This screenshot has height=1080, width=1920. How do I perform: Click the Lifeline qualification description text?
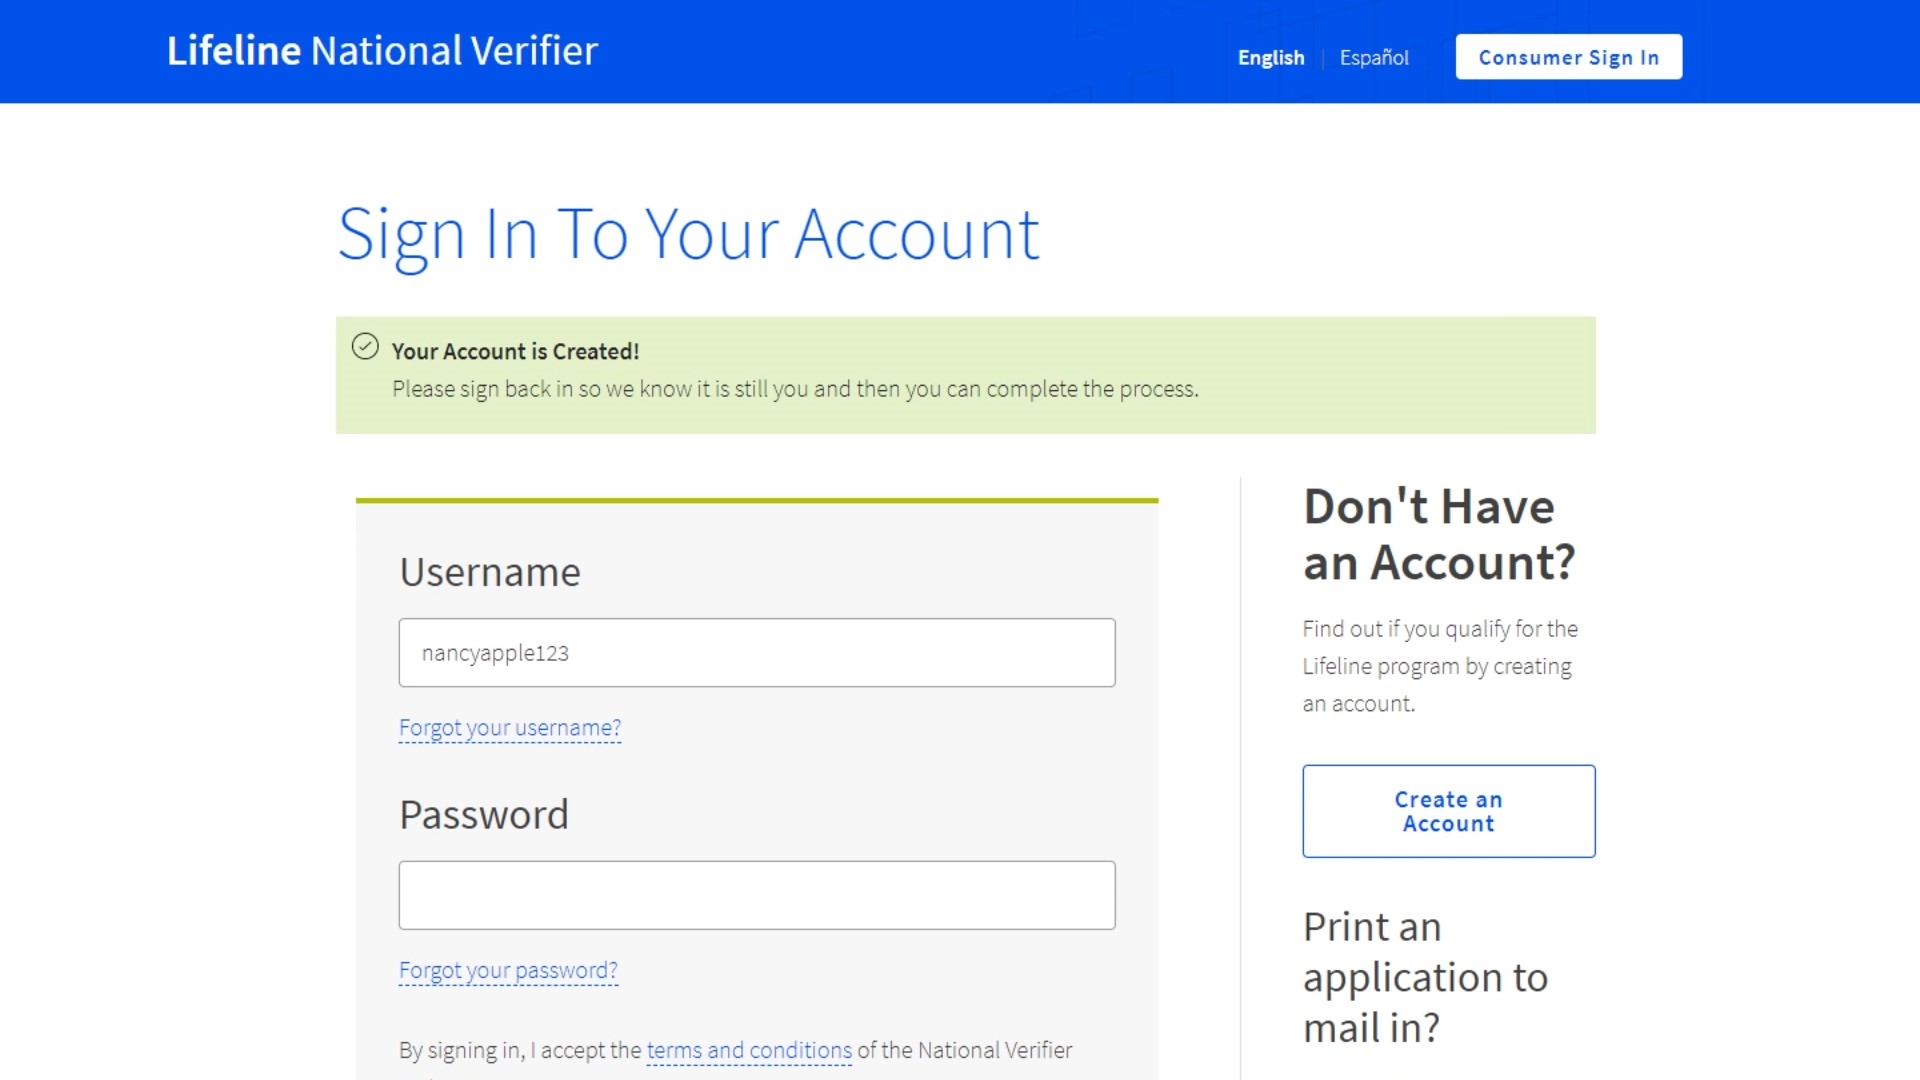[1440, 666]
